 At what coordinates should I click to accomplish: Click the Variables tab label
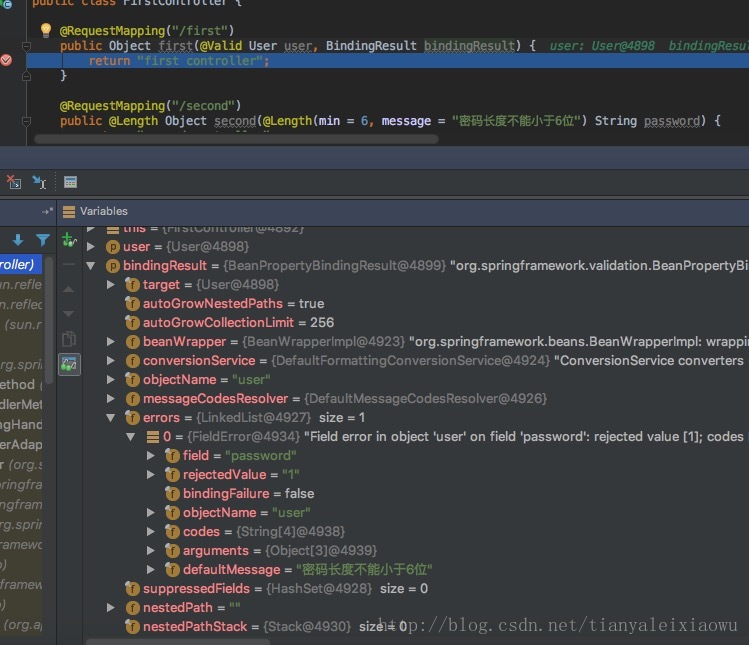click(104, 211)
